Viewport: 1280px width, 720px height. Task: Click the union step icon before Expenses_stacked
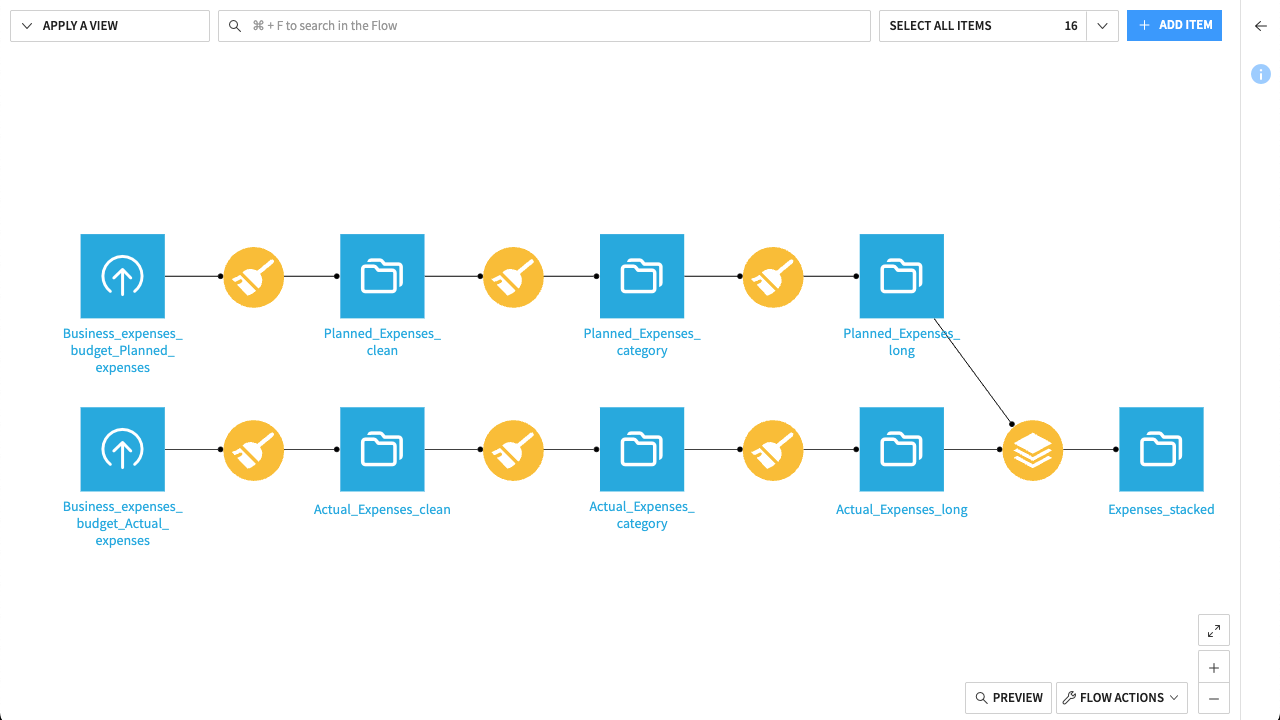pyautogui.click(x=1032, y=449)
